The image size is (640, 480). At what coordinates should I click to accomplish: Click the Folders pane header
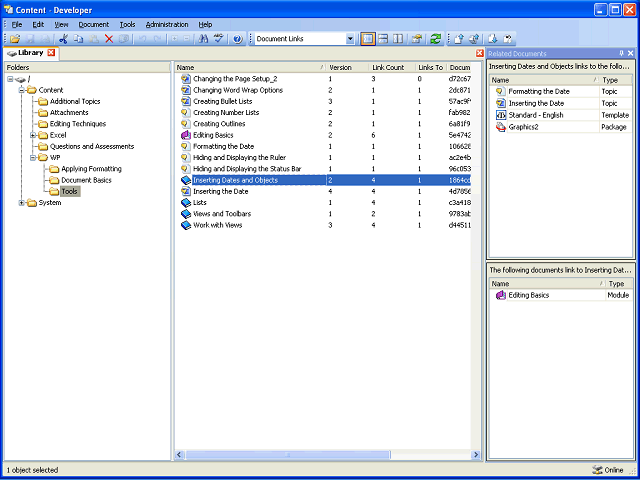87,67
